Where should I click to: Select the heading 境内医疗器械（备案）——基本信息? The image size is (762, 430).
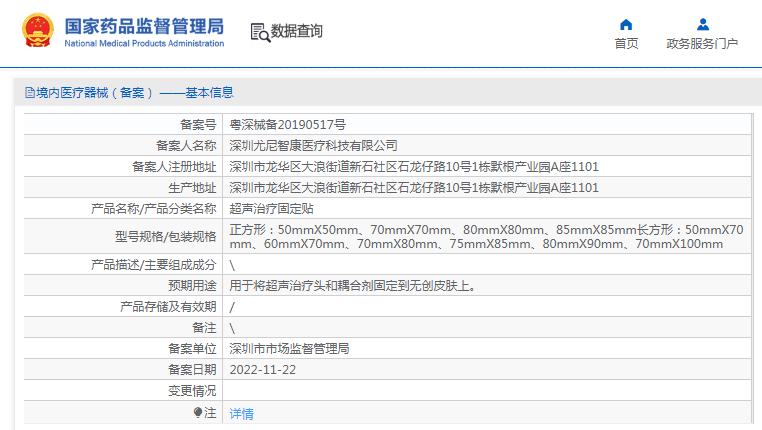[135, 92]
